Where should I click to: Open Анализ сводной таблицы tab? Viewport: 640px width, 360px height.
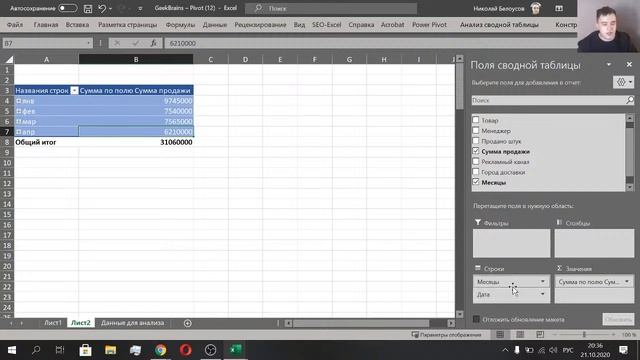pos(499,24)
